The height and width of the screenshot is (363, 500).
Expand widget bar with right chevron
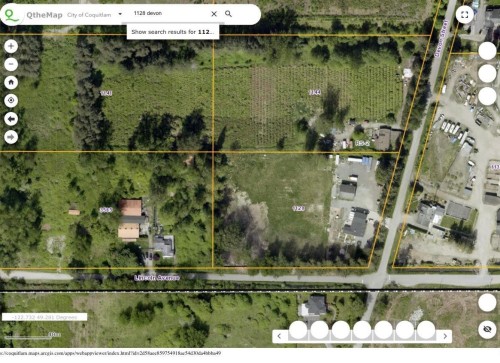(445, 336)
